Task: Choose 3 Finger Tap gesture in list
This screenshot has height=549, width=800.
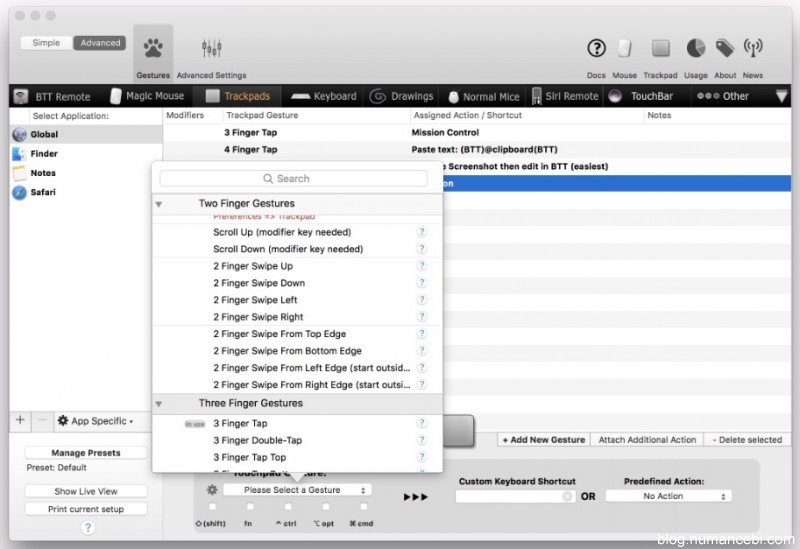Action: tap(297, 423)
